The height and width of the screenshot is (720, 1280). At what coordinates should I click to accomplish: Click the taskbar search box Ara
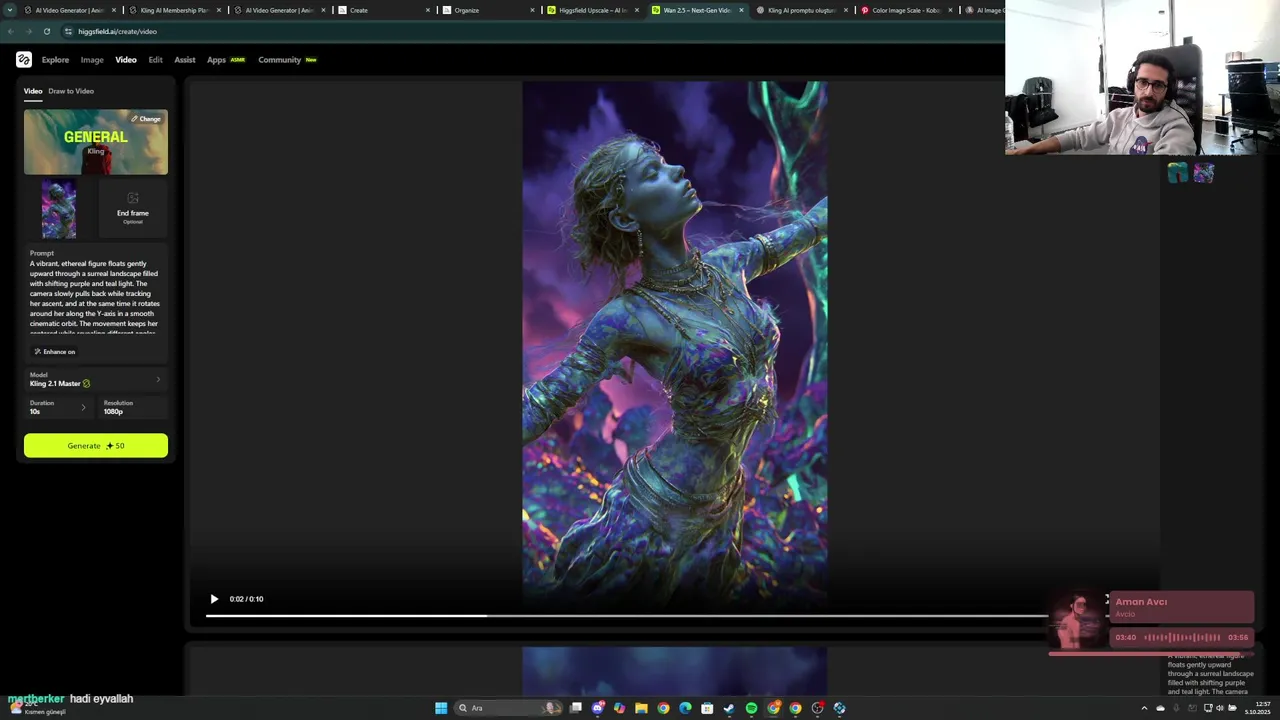(508, 708)
